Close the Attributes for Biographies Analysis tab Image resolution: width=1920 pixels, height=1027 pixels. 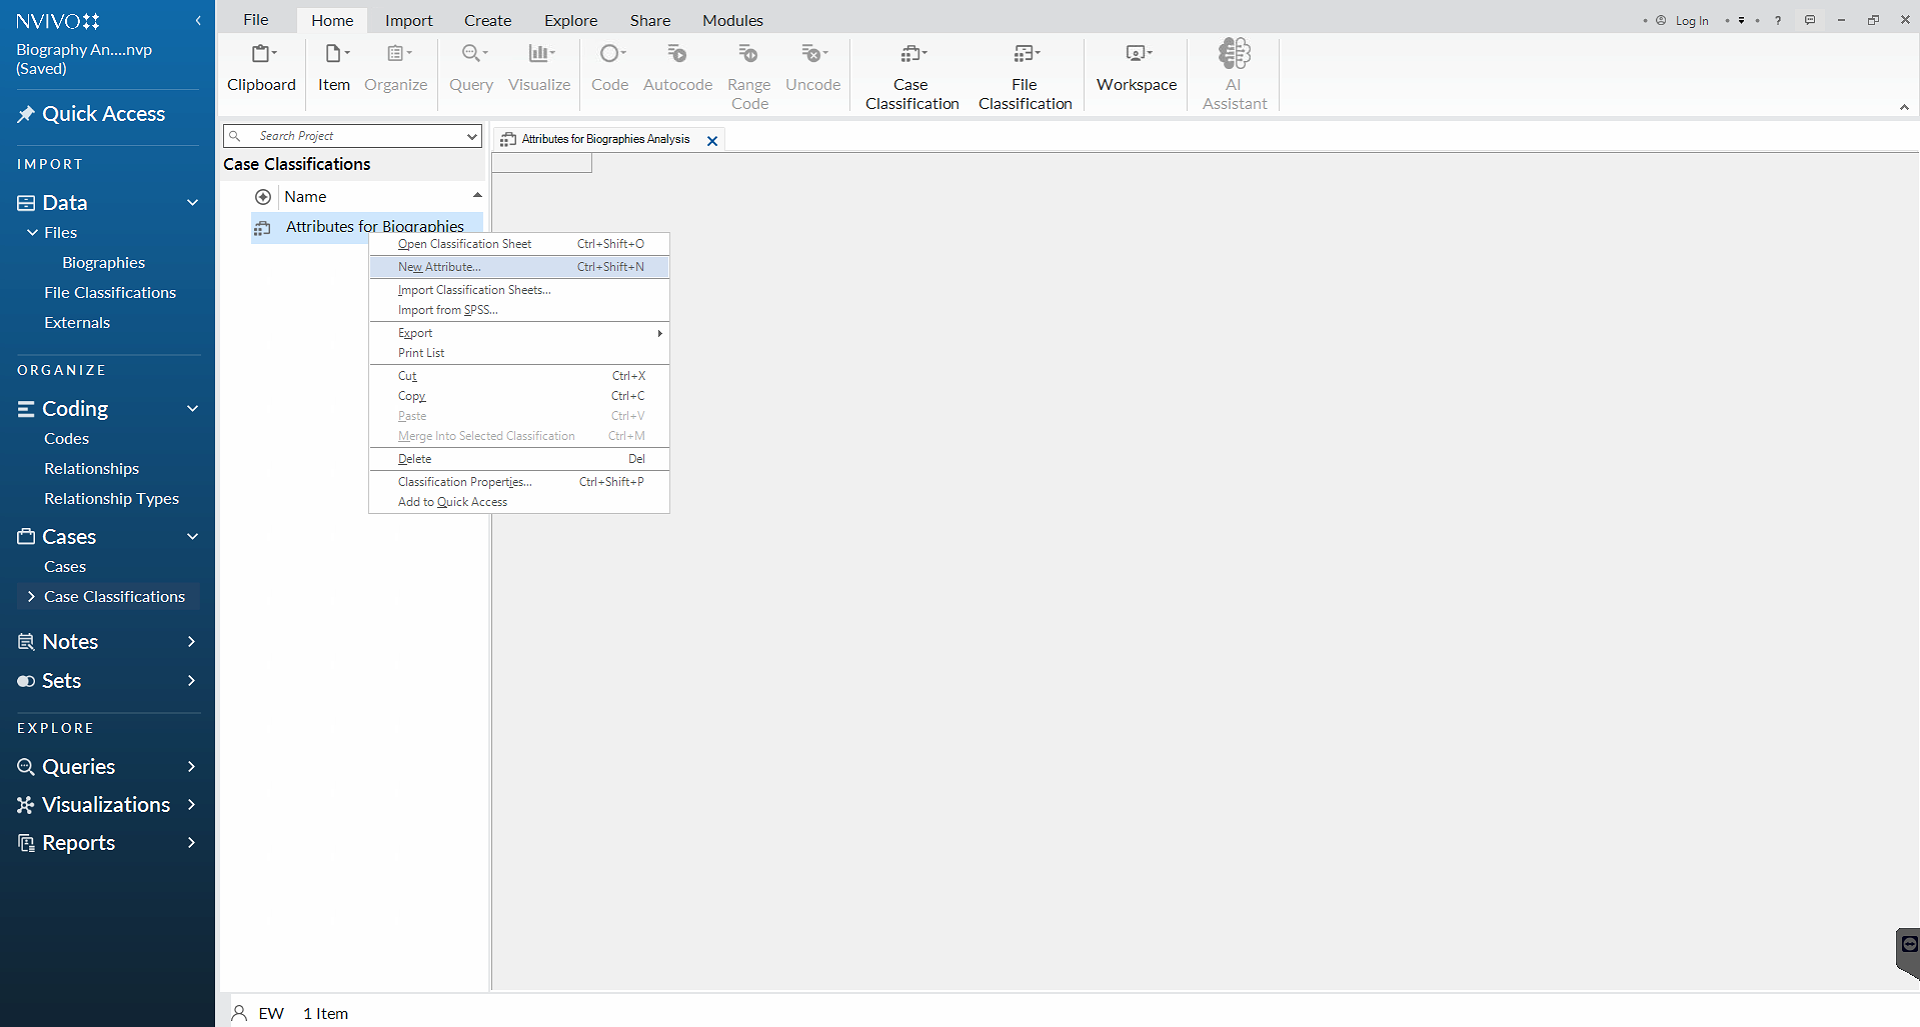(x=712, y=141)
